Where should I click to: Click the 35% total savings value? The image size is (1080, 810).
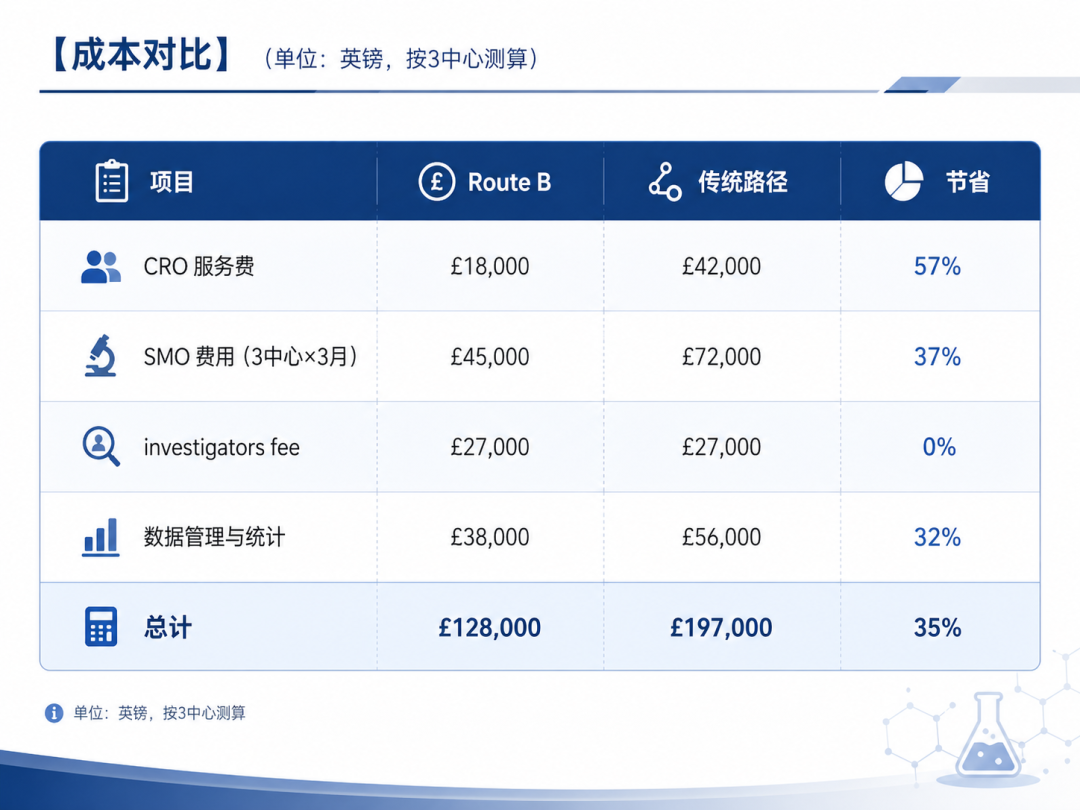pos(937,627)
